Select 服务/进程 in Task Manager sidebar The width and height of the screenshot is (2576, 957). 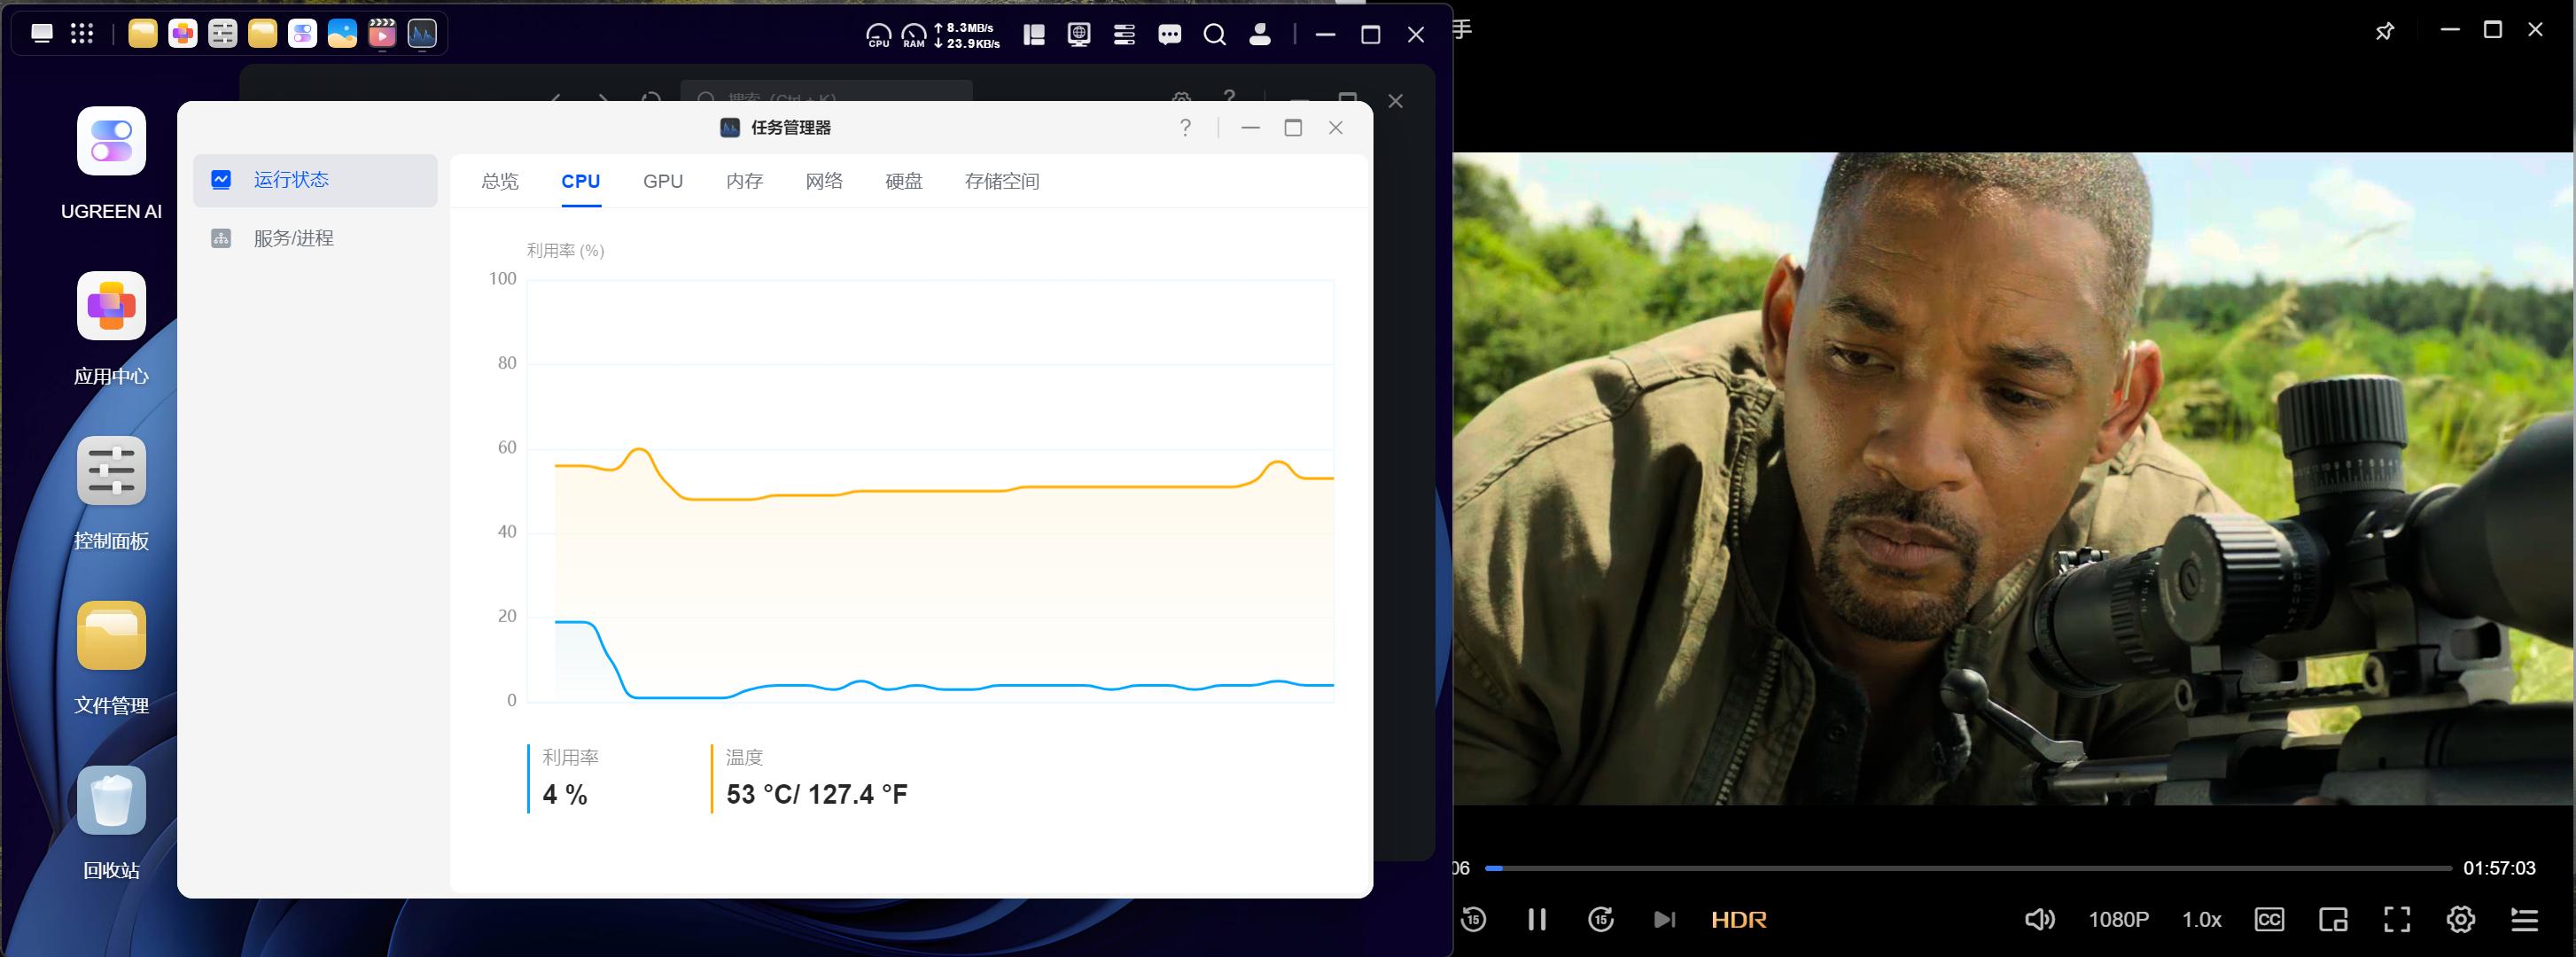315,238
